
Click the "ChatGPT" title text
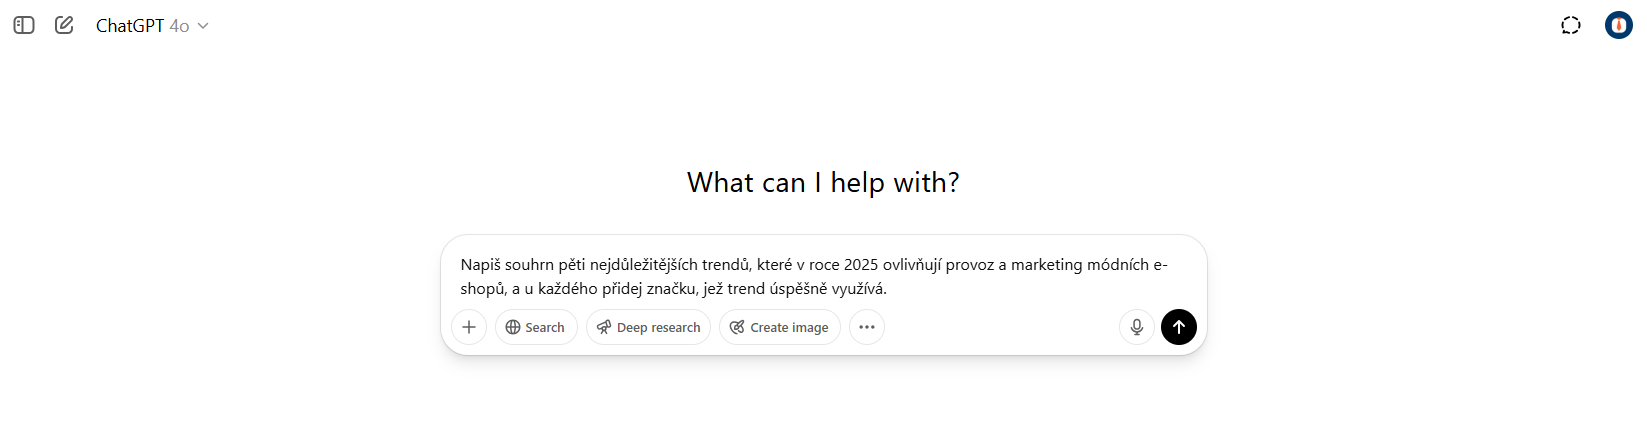(x=130, y=26)
